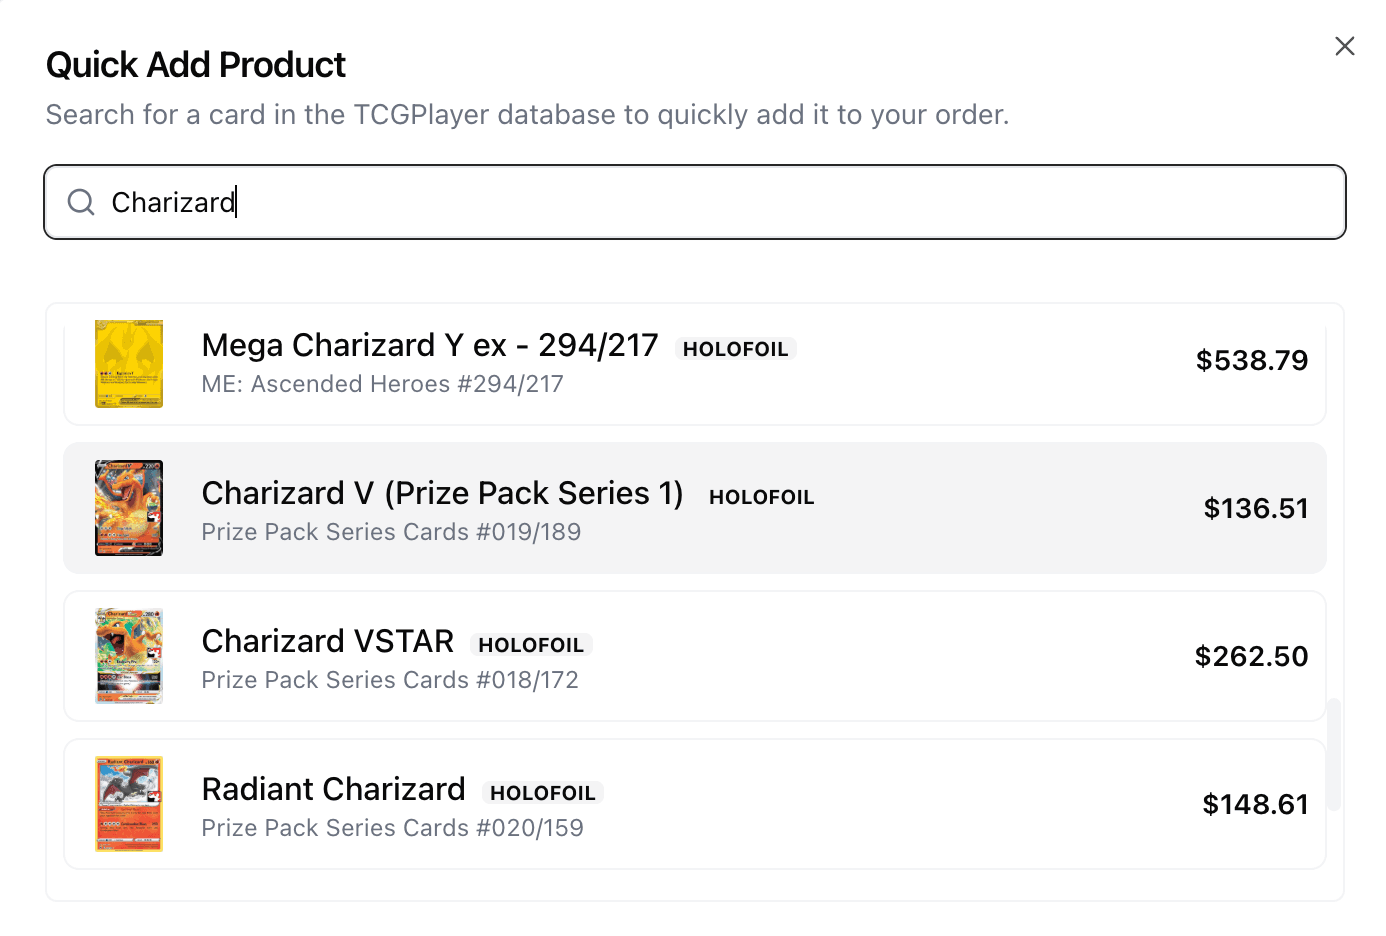Click the Radiant Charizard card thumbnail

128,803
